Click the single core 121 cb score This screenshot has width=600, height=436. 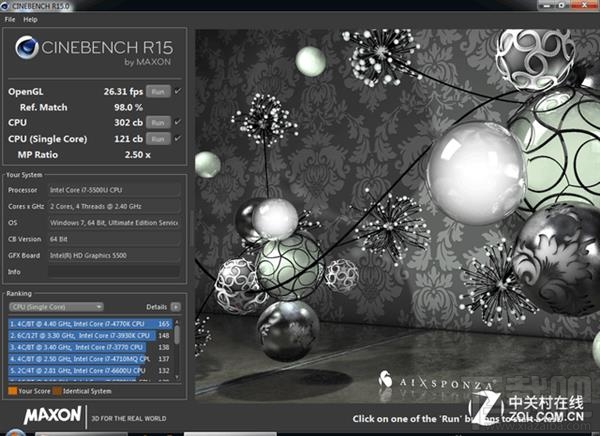pos(128,139)
